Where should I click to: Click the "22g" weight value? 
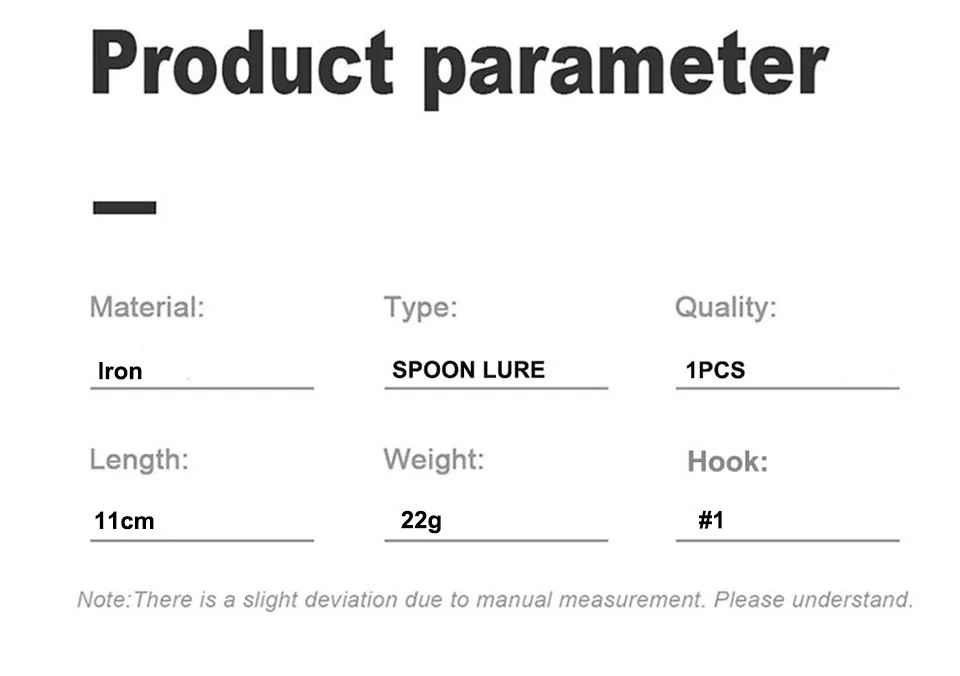pos(421,521)
